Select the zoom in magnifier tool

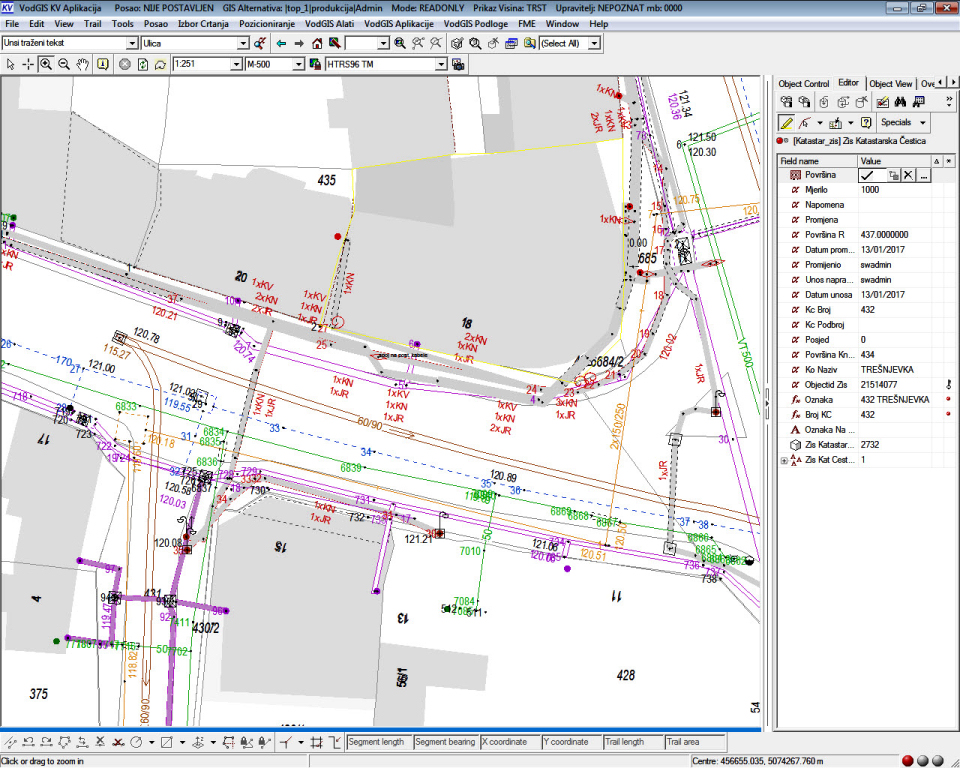click(46, 64)
